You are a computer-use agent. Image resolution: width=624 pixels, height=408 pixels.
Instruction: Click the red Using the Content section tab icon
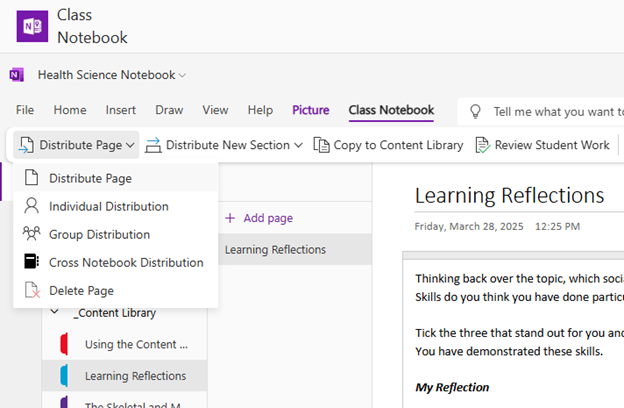click(x=64, y=344)
